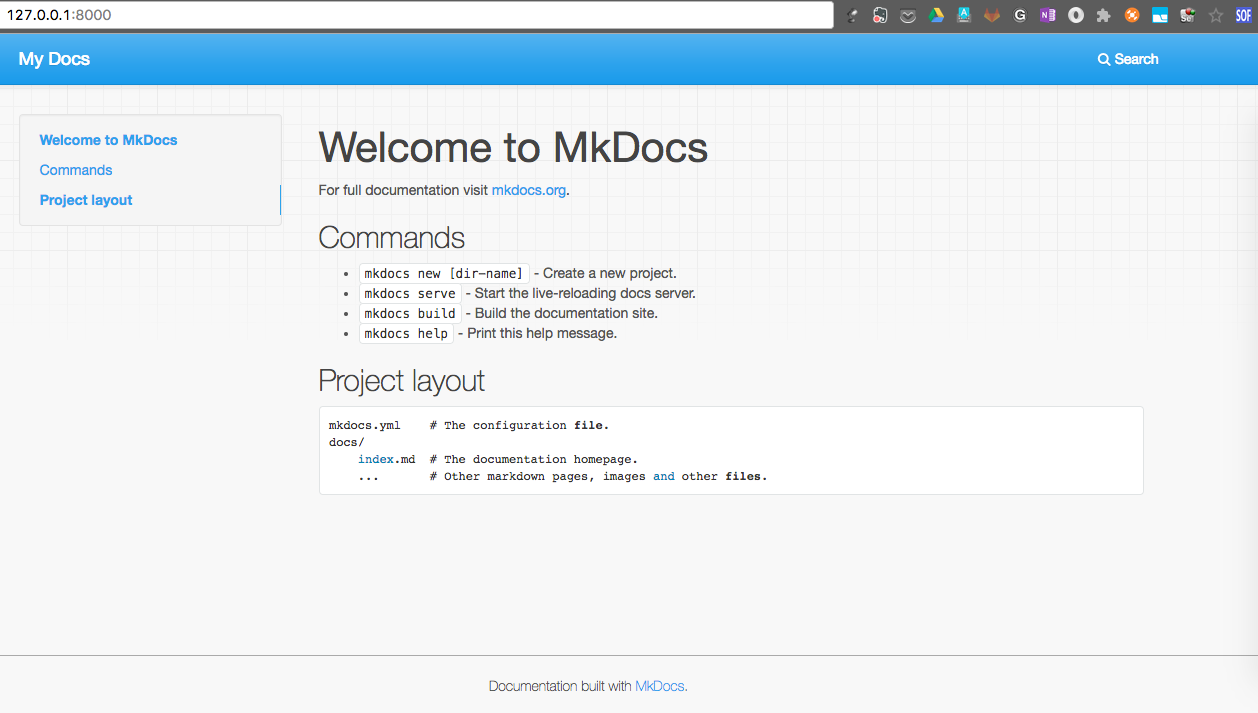1258x713 pixels.
Task: Click 'Documentation built with' footer text
Action: click(560, 686)
